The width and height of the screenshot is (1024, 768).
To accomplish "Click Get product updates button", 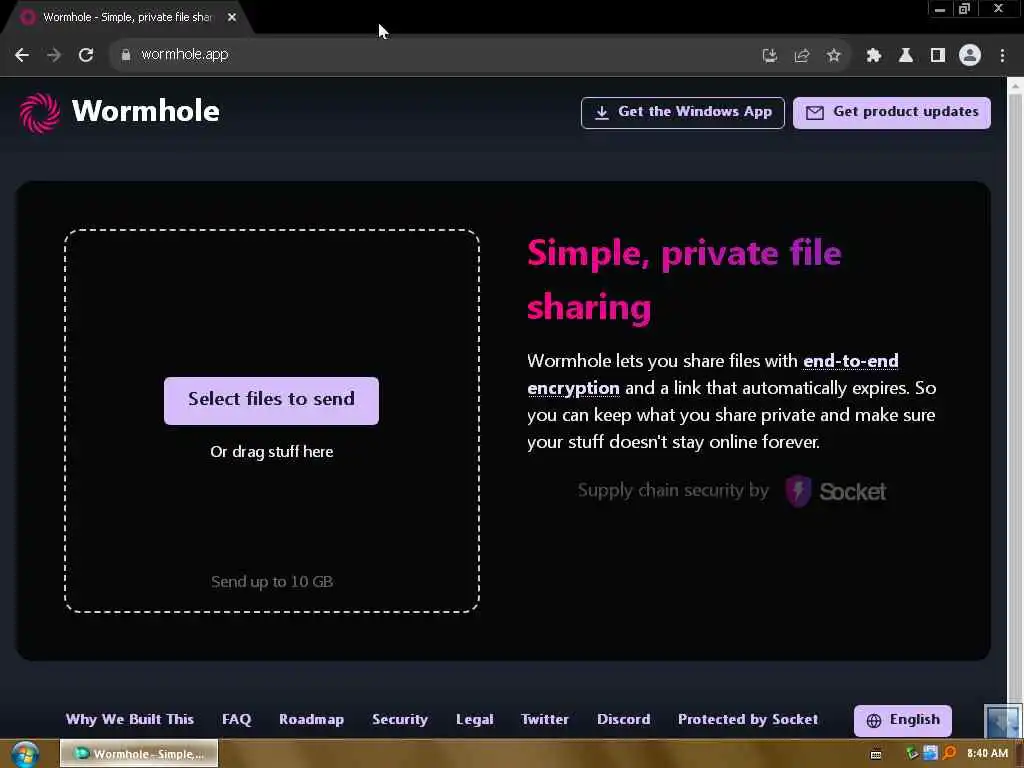I will pyautogui.click(x=891, y=112).
